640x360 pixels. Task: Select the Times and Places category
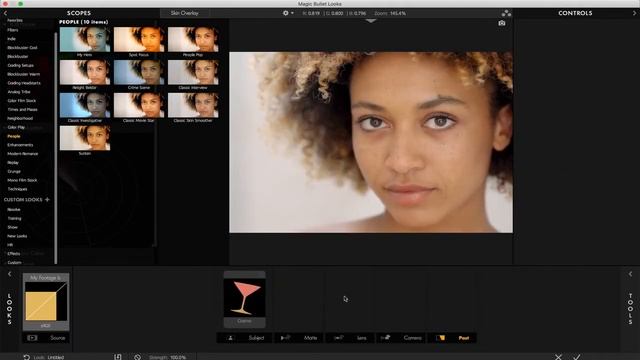click(x=22, y=109)
